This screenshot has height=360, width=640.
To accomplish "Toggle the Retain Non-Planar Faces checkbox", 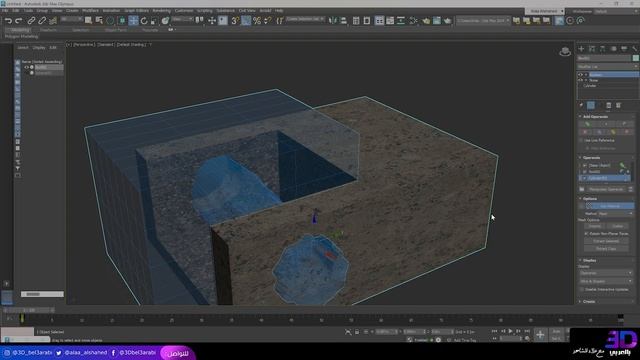I will [586, 234].
